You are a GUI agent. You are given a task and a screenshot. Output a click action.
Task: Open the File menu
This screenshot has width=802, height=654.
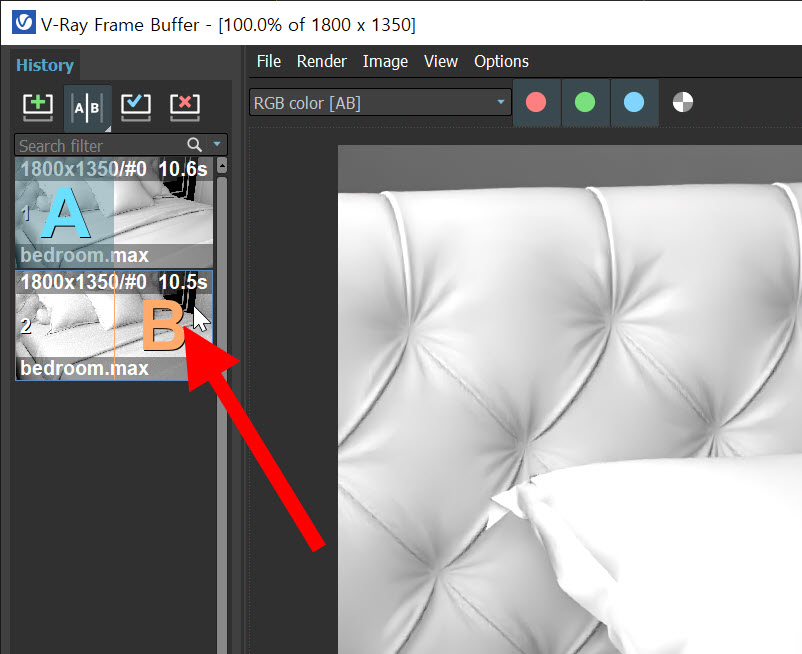269,61
